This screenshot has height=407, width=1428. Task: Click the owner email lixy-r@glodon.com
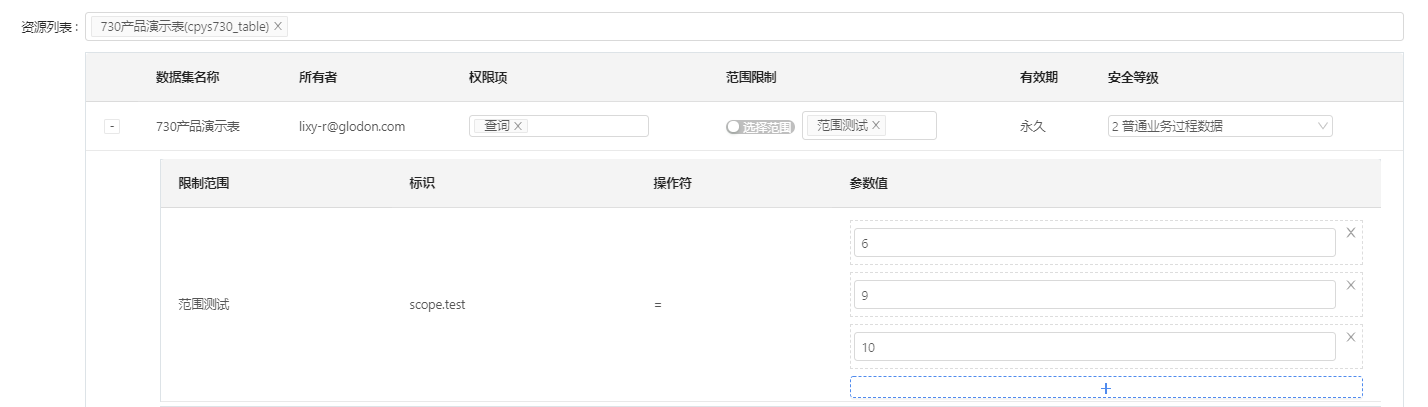coord(351,127)
